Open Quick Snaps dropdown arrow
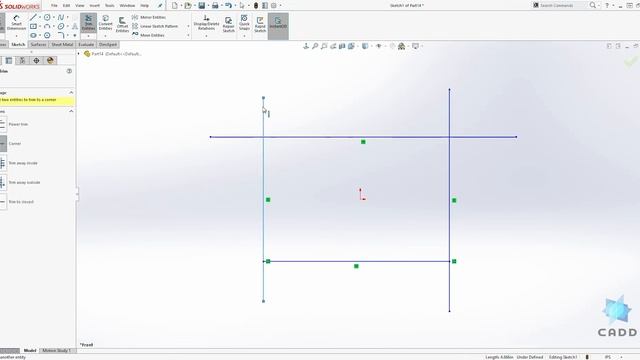640x360 pixels. 244,36
